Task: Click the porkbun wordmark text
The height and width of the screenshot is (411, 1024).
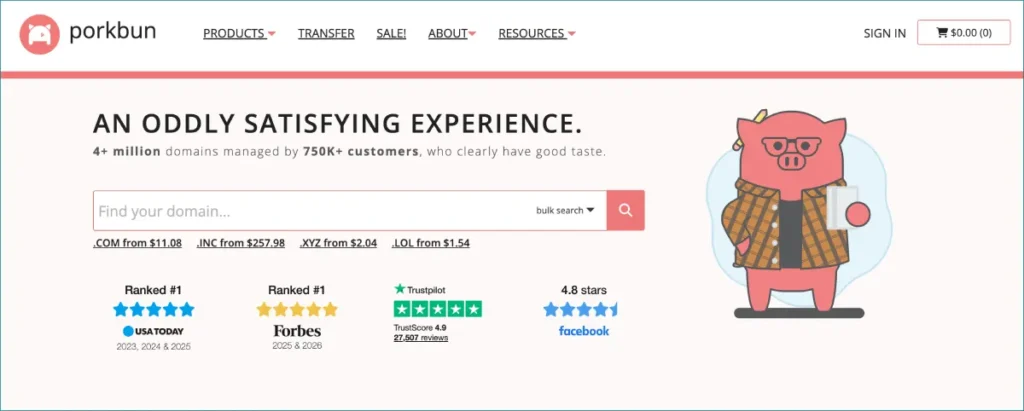Action: 112,32
